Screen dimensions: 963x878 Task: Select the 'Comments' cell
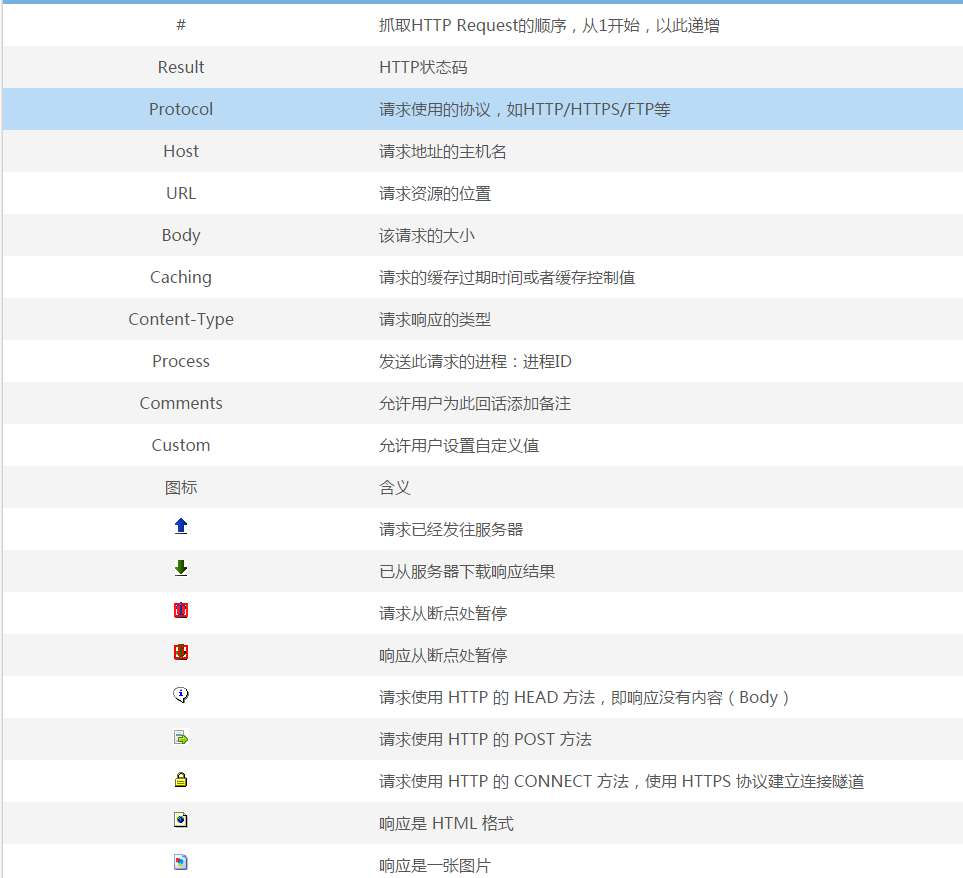pos(181,403)
